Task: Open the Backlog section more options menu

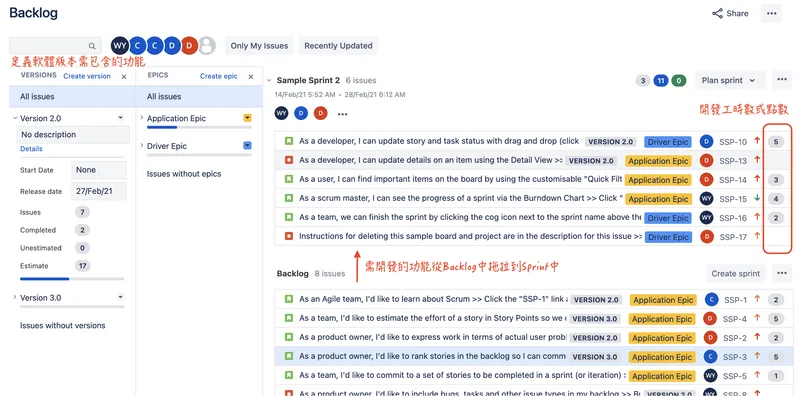Action: pos(782,274)
